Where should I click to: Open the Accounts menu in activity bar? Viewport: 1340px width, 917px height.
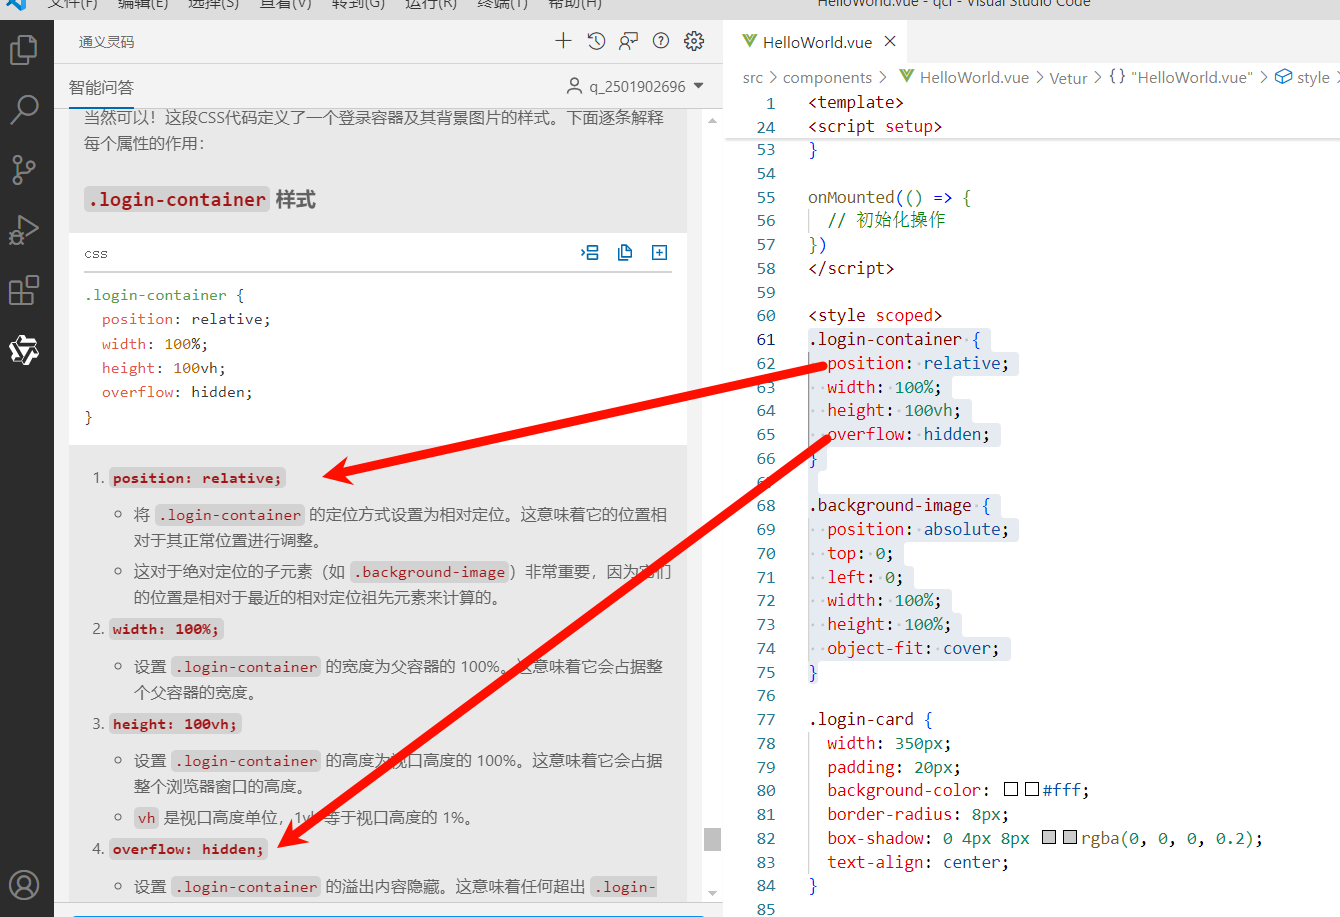click(x=24, y=885)
